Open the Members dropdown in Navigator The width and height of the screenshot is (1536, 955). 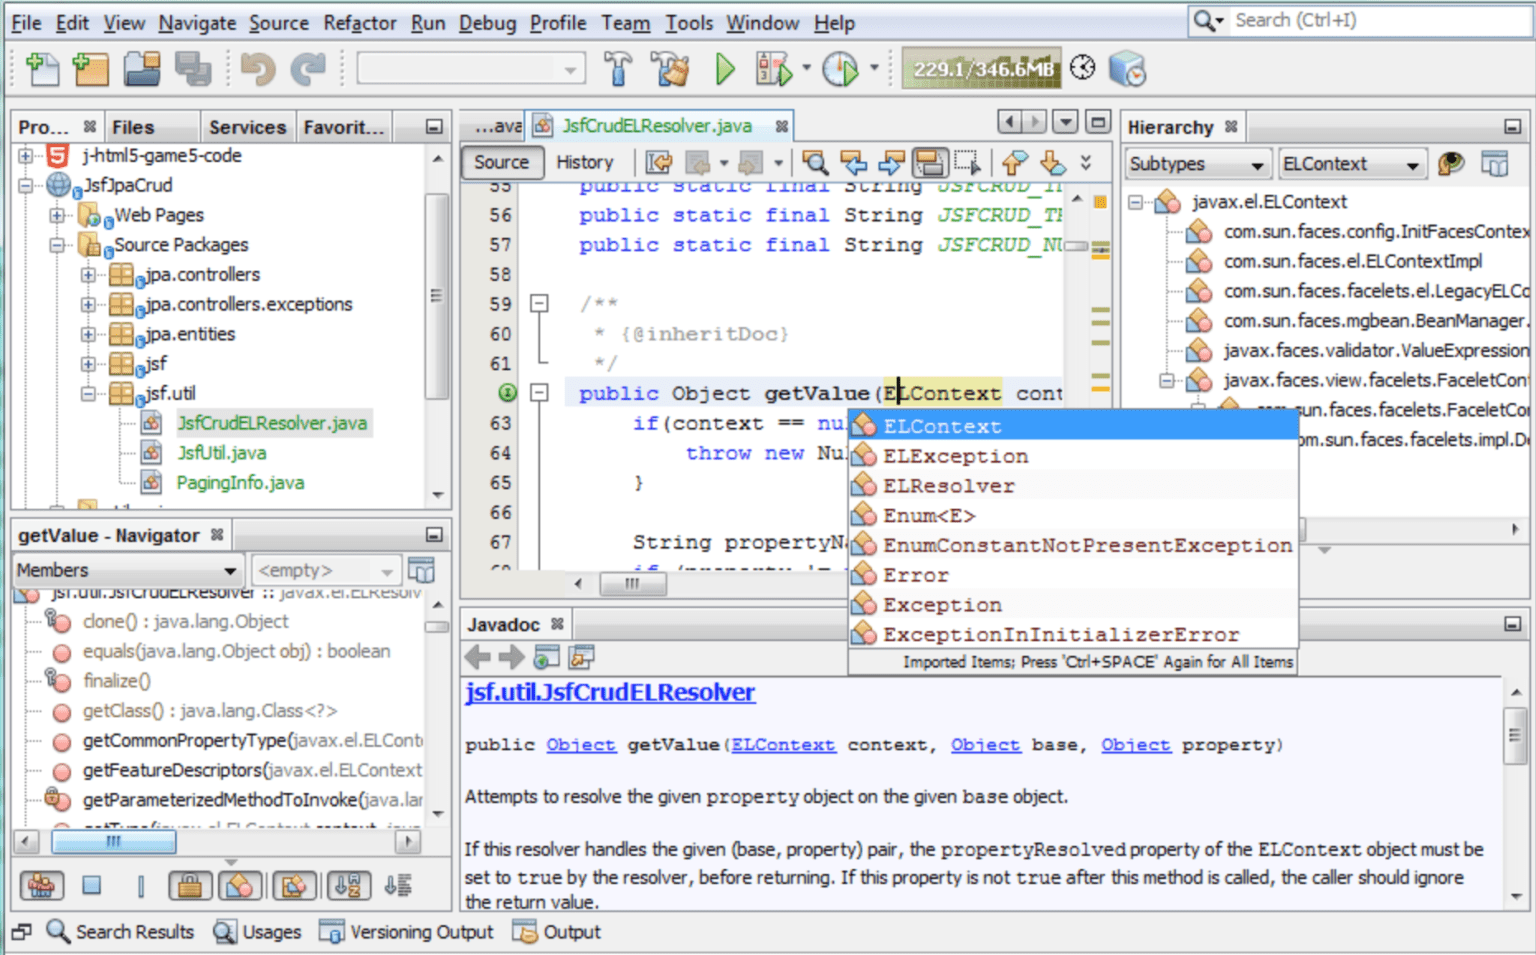pos(127,569)
